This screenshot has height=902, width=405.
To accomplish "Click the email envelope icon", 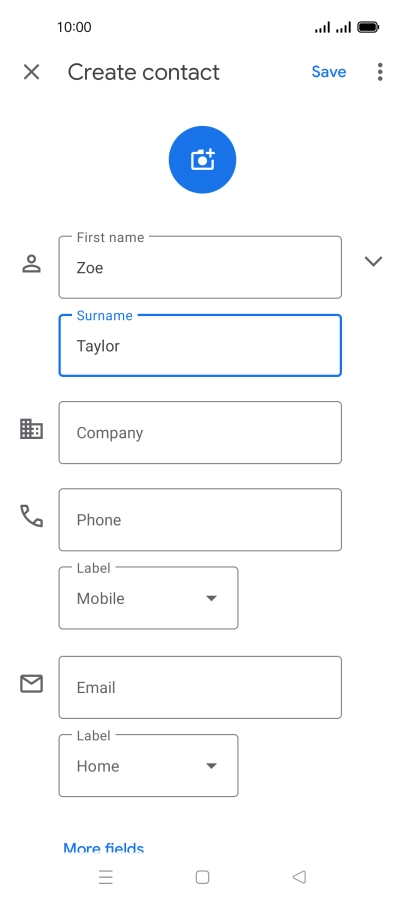I will 32,684.
